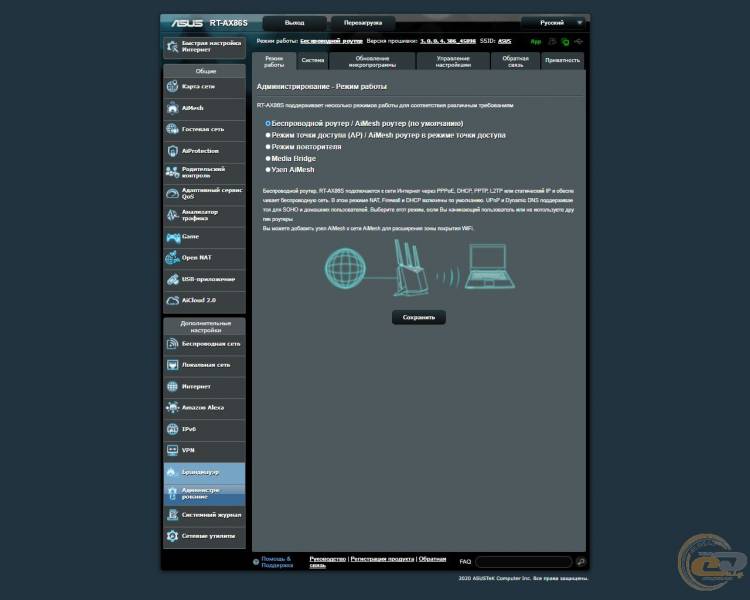Click FAQ search magnifier icon
Image resolution: width=750 pixels, height=600 pixels.
coord(581,562)
